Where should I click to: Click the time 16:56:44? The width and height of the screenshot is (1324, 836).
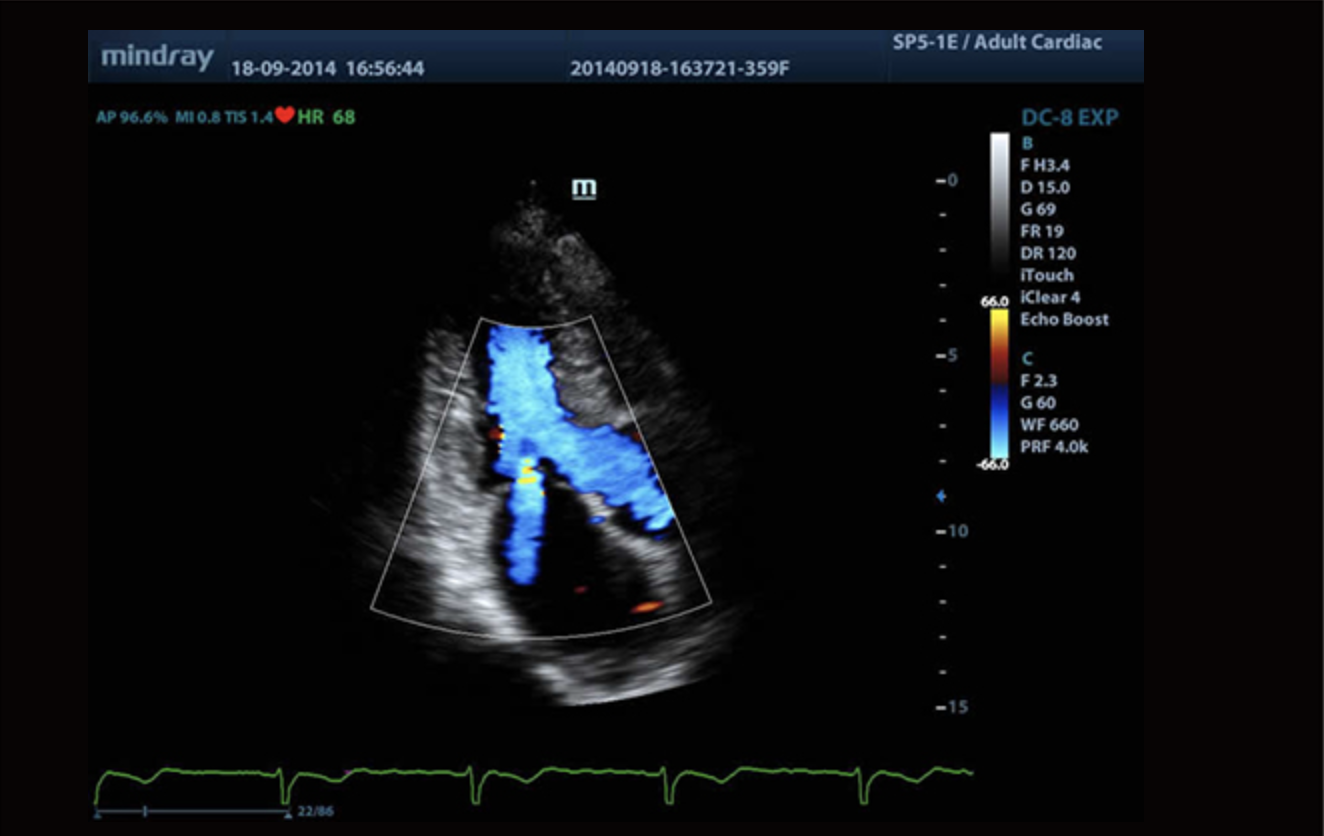pyautogui.click(x=384, y=69)
